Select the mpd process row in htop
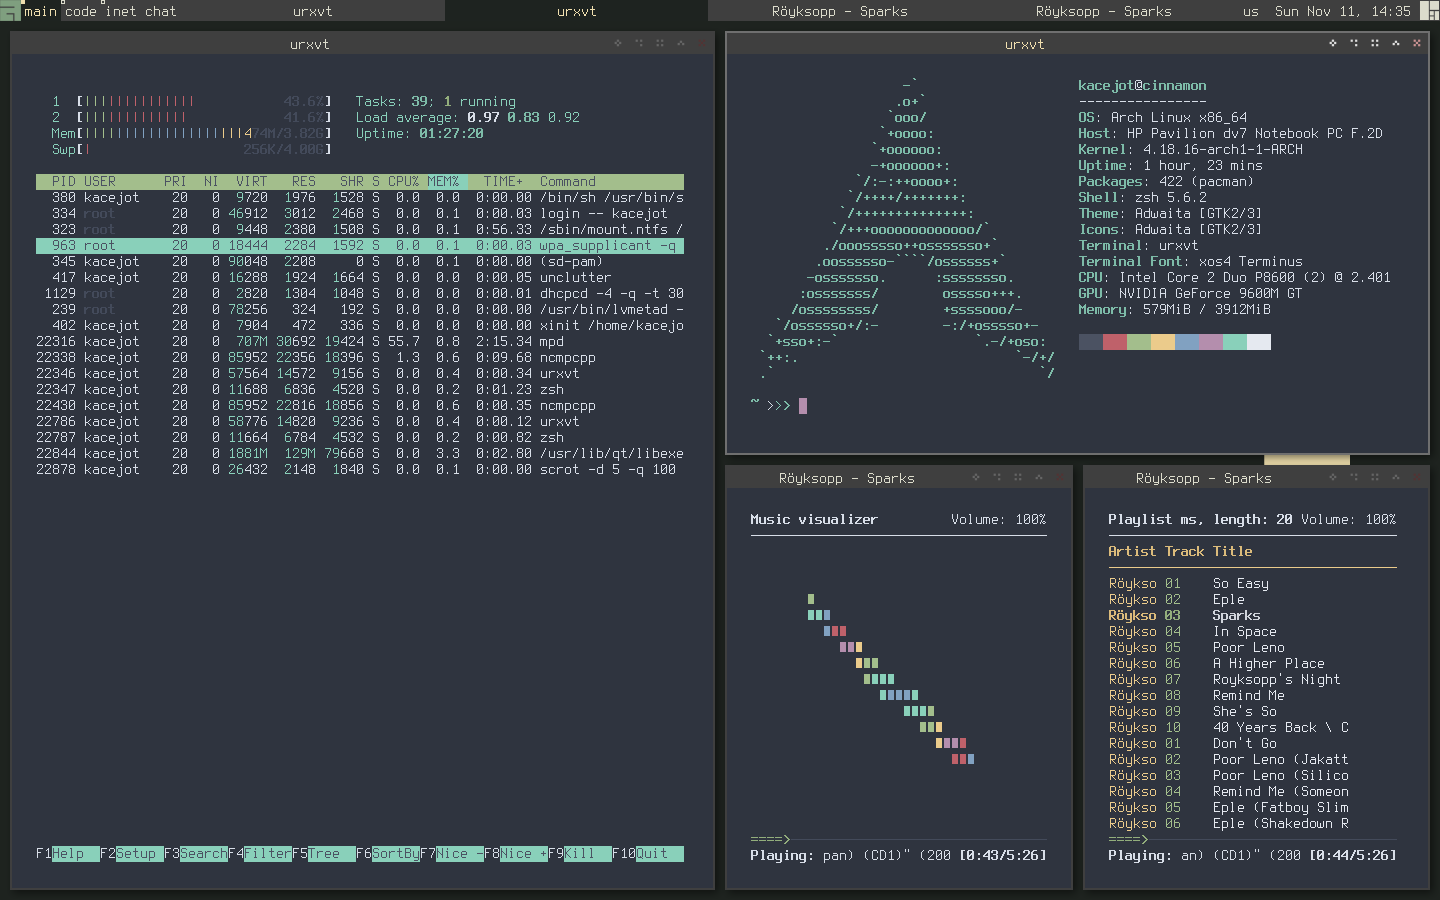Image resolution: width=1440 pixels, height=900 pixels. [x=360, y=341]
